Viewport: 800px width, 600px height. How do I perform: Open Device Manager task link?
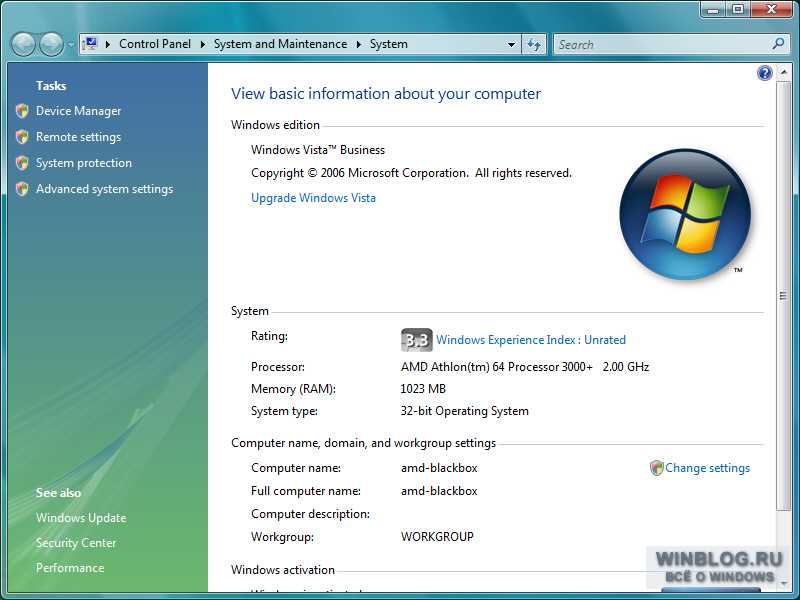[x=78, y=111]
